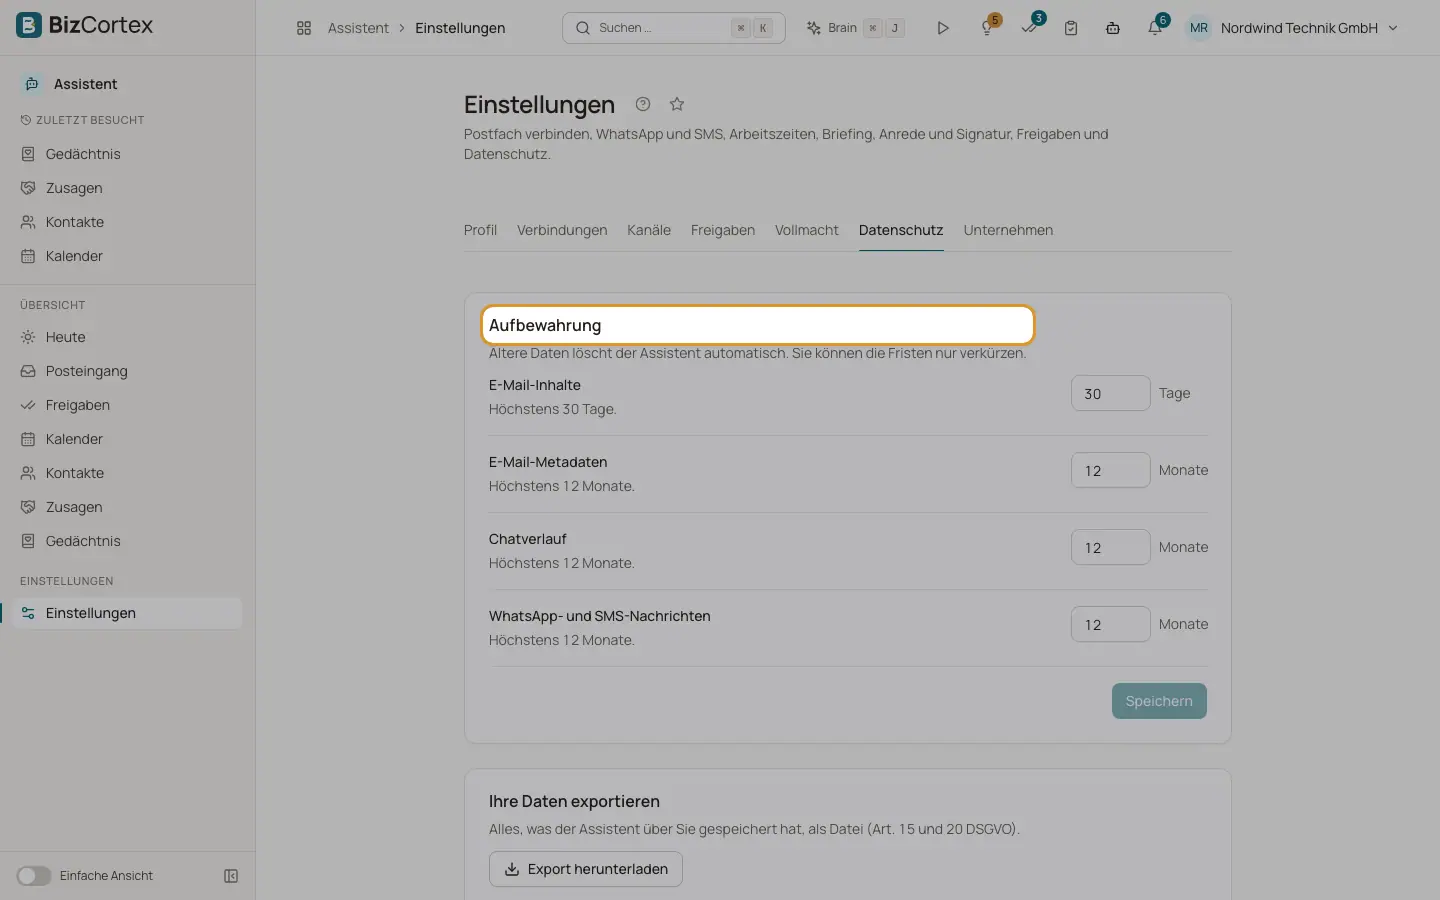Open Heute in the Übersicht section
This screenshot has height=900, width=1440.
[x=128, y=337]
